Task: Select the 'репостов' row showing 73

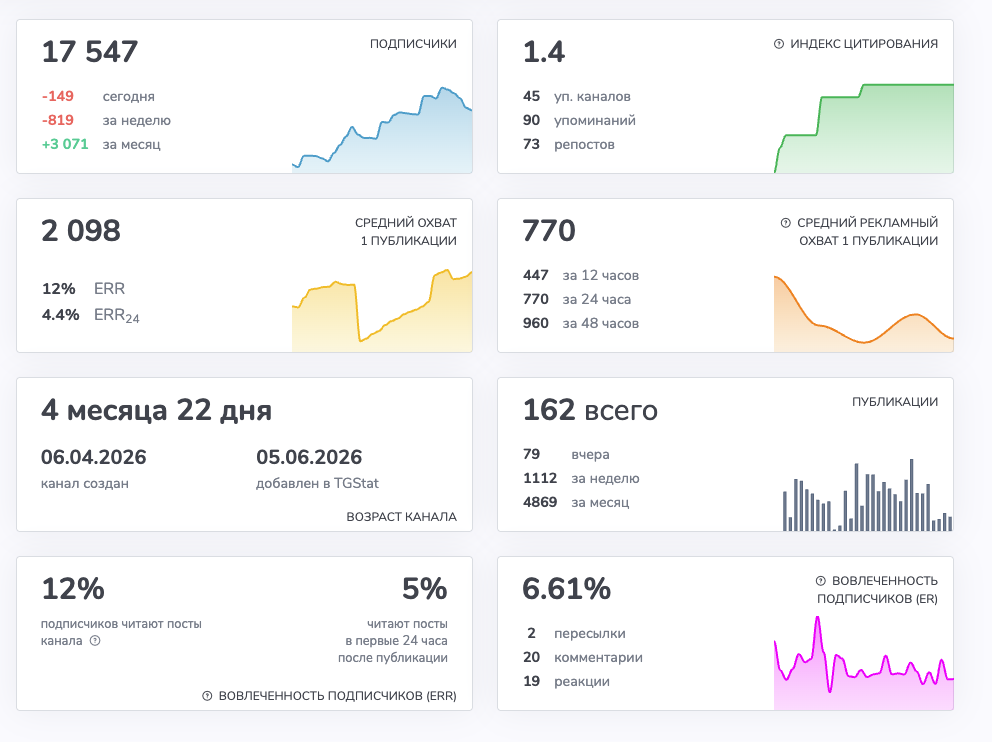Action: click(569, 144)
